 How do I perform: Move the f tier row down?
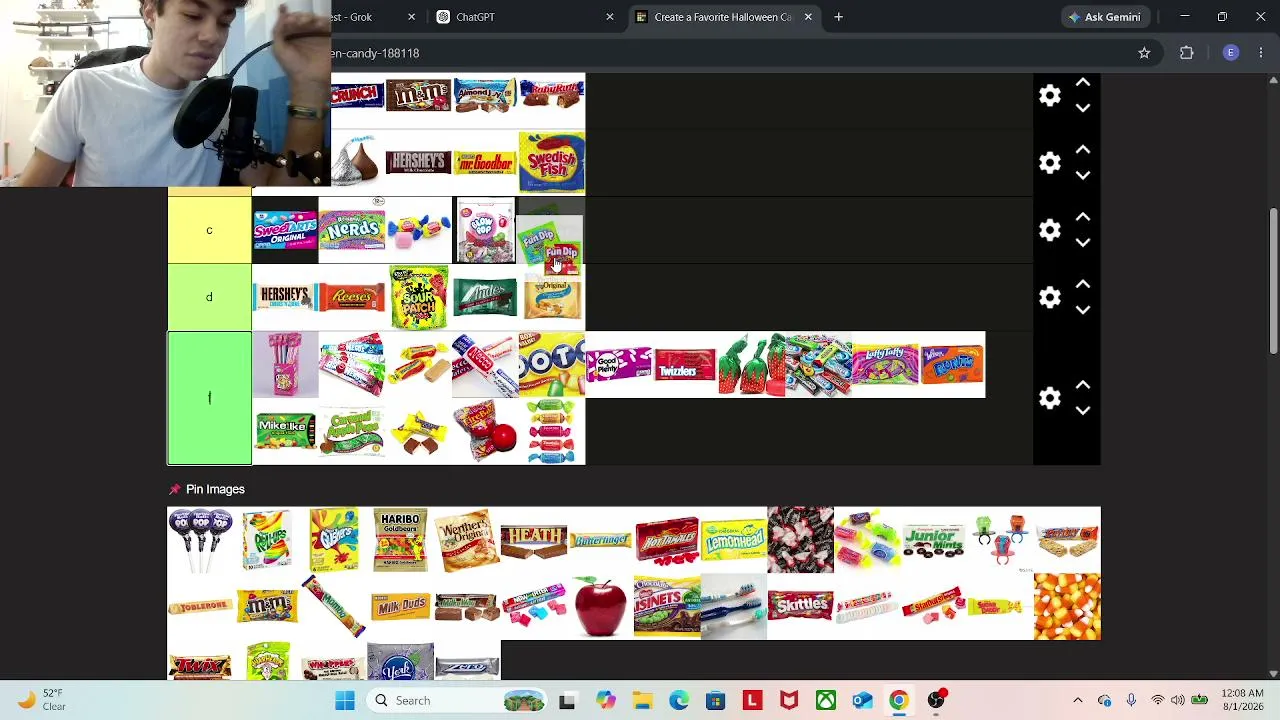tap(1083, 411)
